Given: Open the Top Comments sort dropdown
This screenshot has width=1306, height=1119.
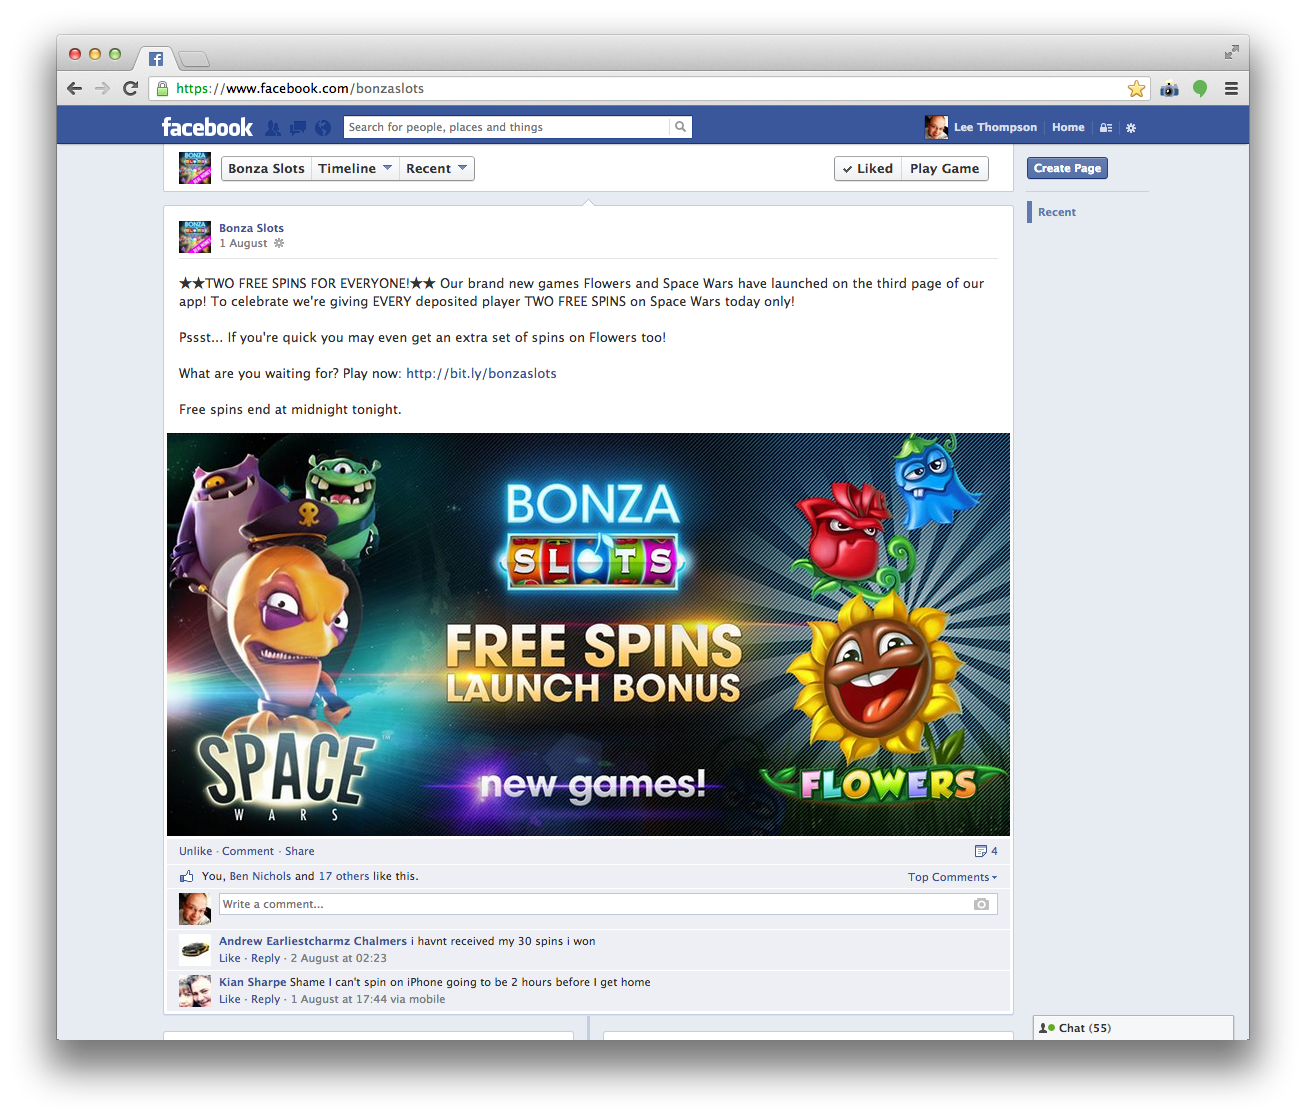Looking at the screenshot, I should [x=952, y=877].
